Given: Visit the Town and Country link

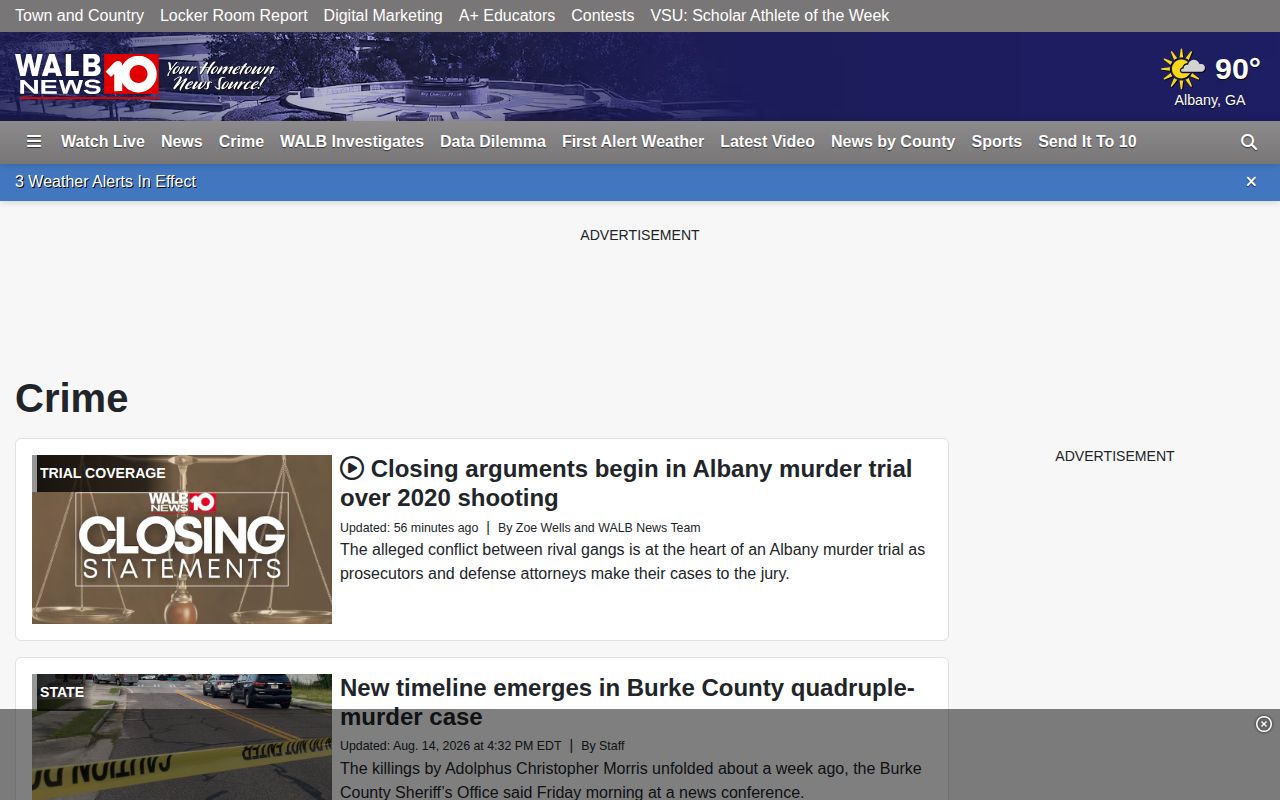Looking at the screenshot, I should click(79, 16).
